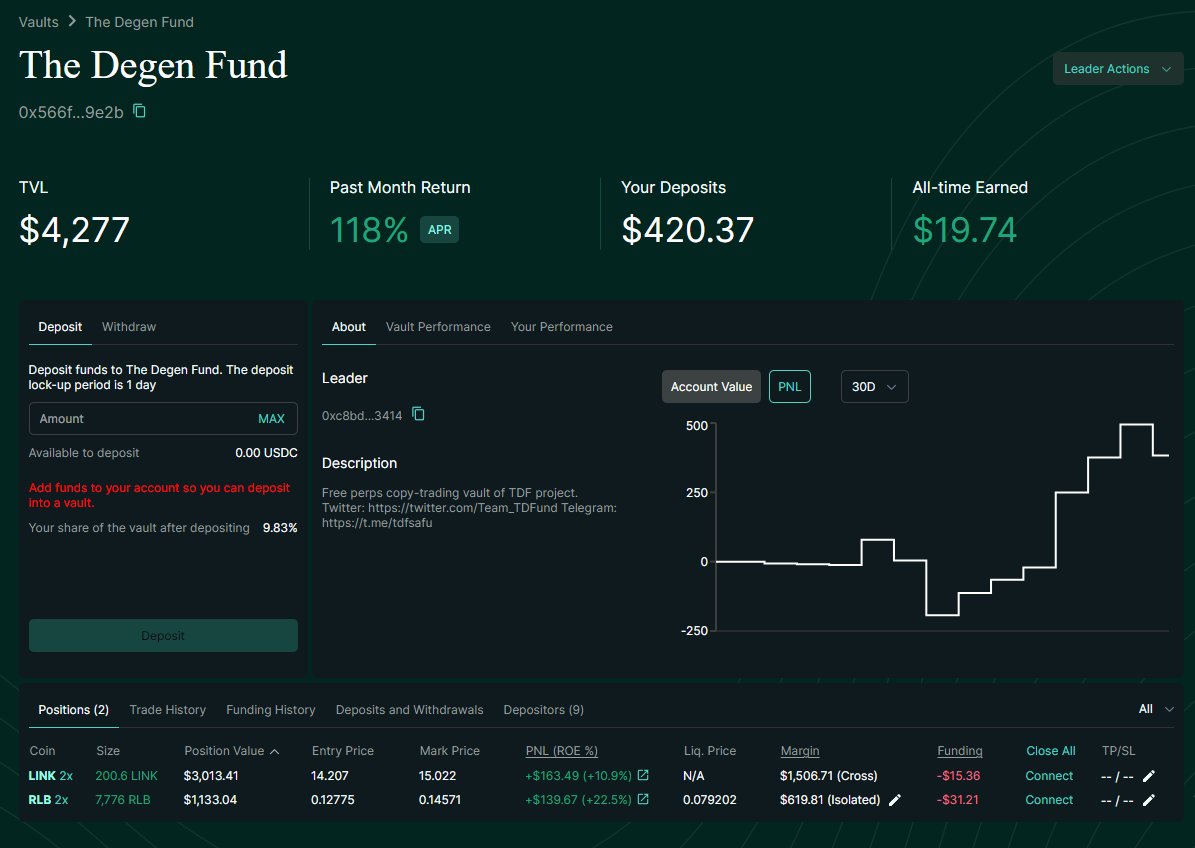Open the Trade History tab

167,709
